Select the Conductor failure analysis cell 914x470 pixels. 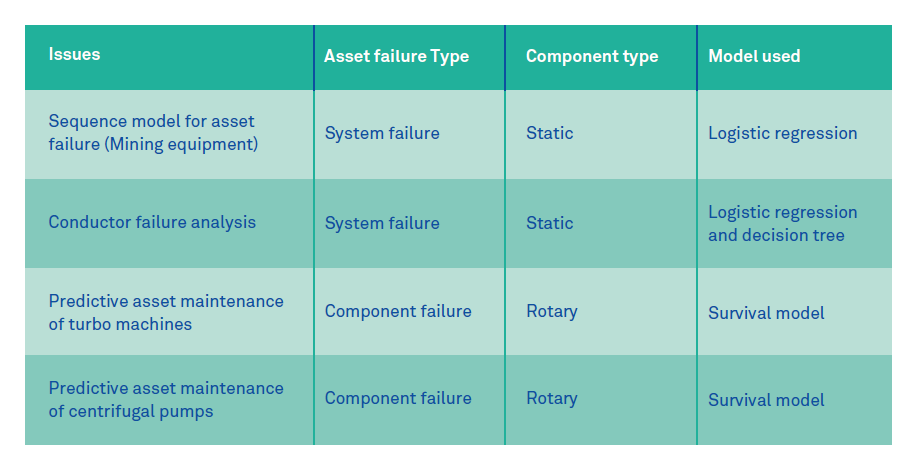point(152,223)
